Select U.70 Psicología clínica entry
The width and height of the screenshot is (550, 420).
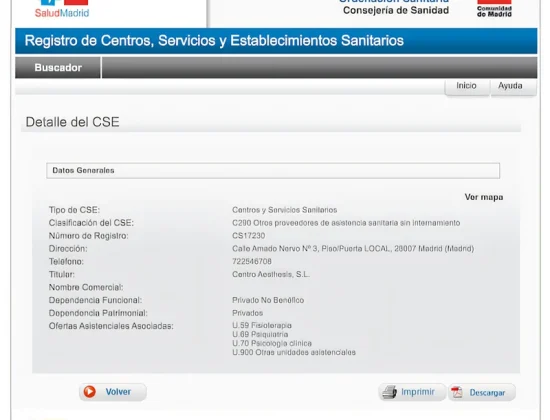(272, 343)
